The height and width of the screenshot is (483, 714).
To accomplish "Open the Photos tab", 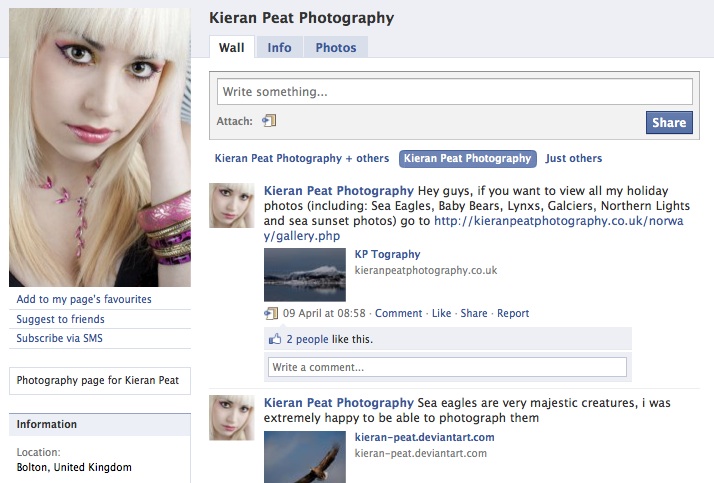I will (336, 47).
